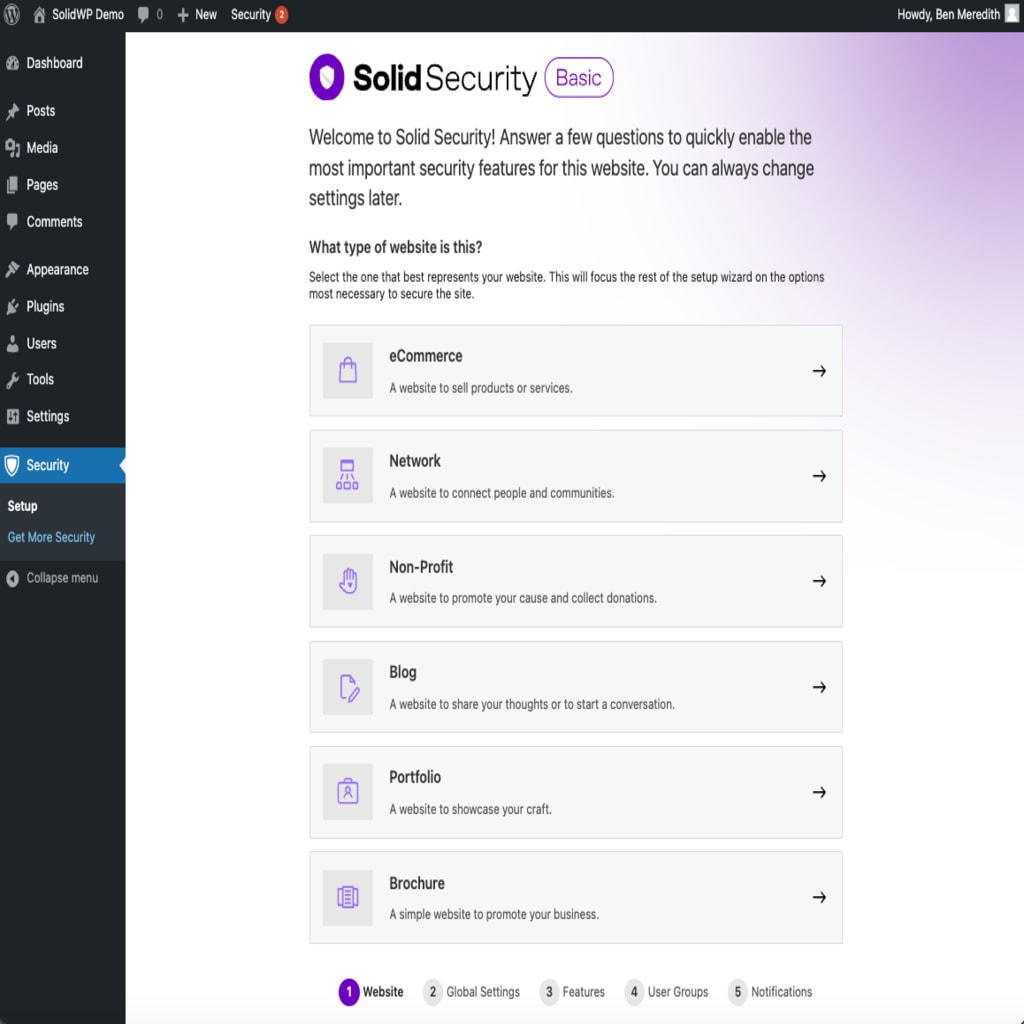This screenshot has width=1024, height=1024.
Task: Click the Pages document icon
Action: (x=12, y=185)
